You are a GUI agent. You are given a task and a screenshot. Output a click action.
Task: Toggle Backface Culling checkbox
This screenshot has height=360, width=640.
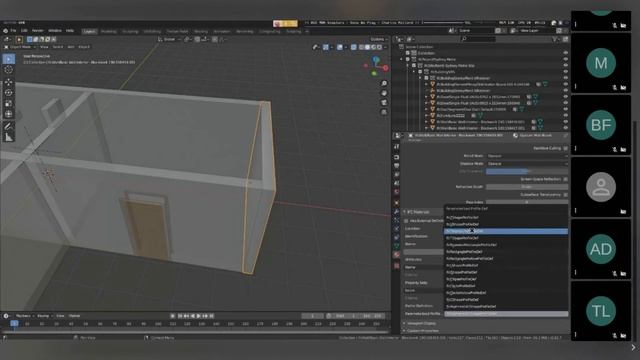(565, 148)
